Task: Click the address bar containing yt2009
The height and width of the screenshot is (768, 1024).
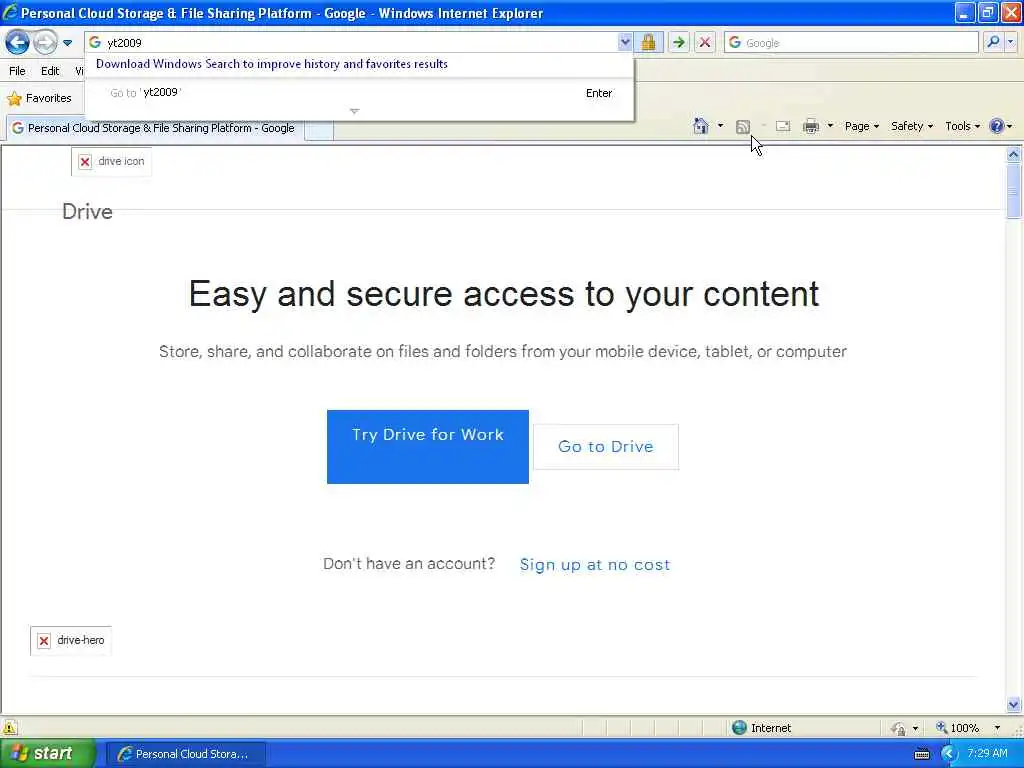Action: point(351,42)
